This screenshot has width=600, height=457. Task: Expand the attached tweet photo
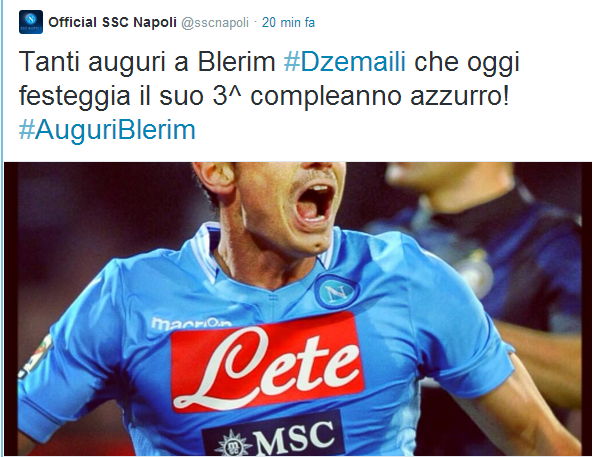298,309
